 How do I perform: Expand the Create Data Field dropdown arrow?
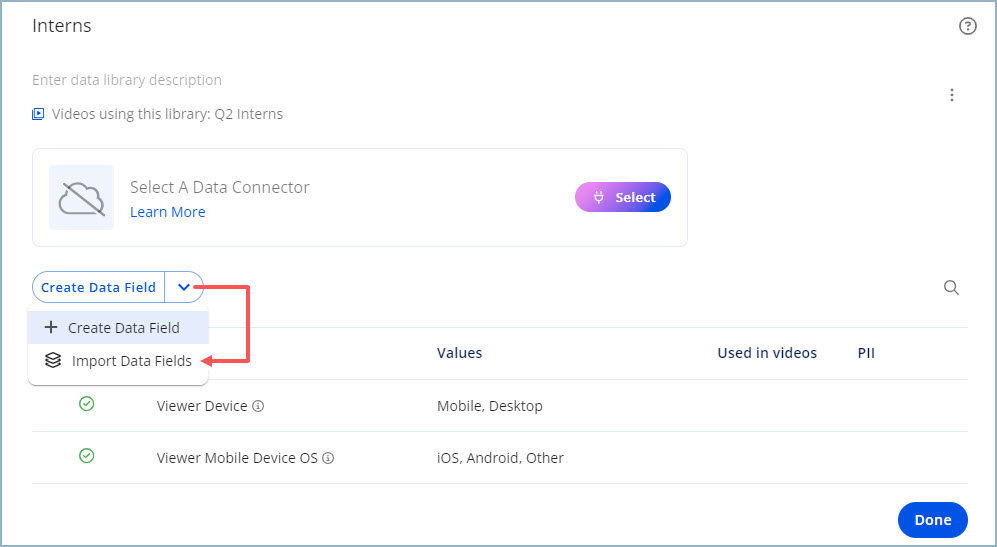click(x=184, y=287)
